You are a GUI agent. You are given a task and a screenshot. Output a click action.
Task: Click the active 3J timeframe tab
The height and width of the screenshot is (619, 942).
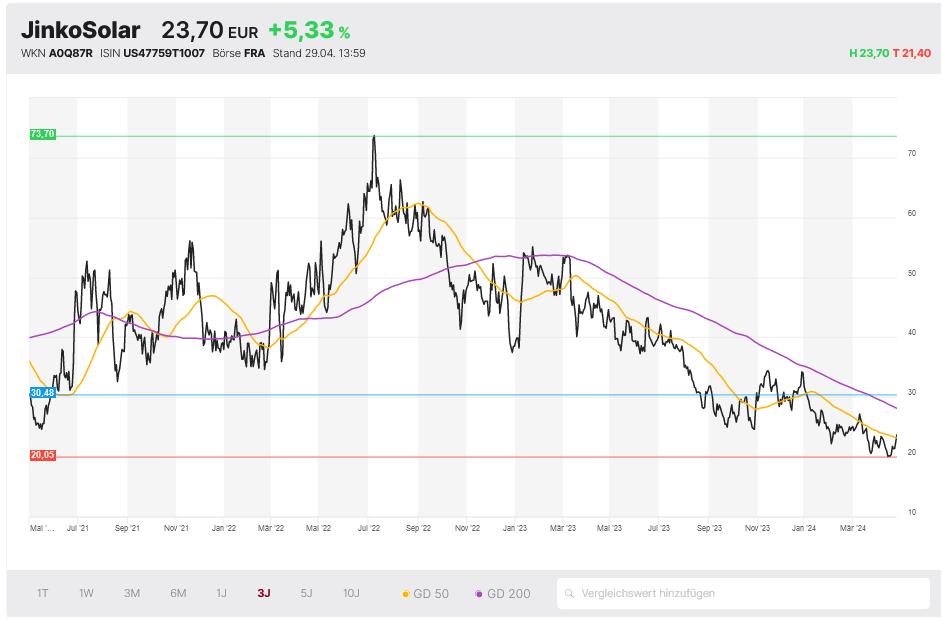tap(264, 593)
